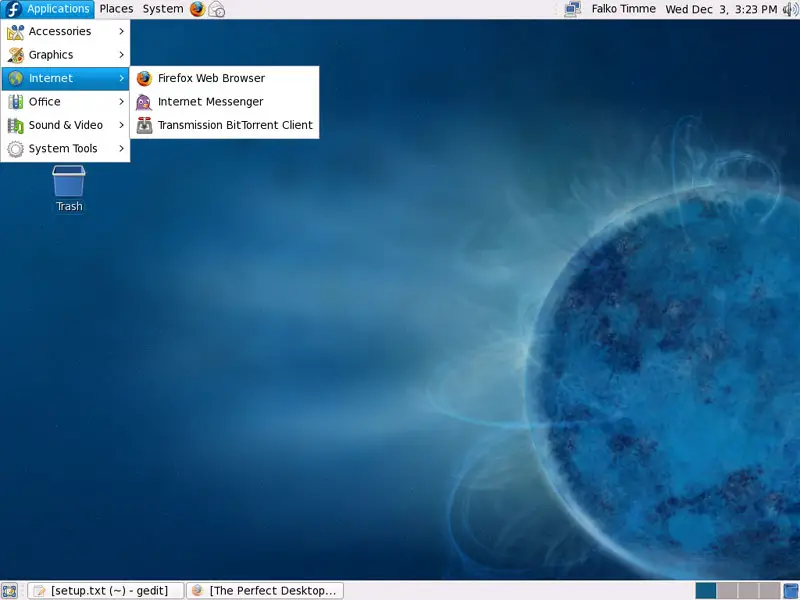Click the Trash desktop icon
This screenshot has height=600, width=800.
tap(69, 181)
